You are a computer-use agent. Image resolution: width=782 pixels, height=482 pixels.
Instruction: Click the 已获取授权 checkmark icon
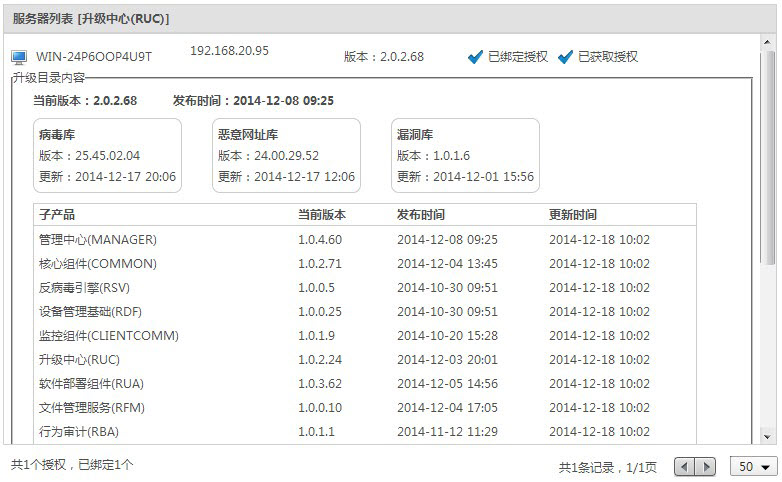pos(566,57)
